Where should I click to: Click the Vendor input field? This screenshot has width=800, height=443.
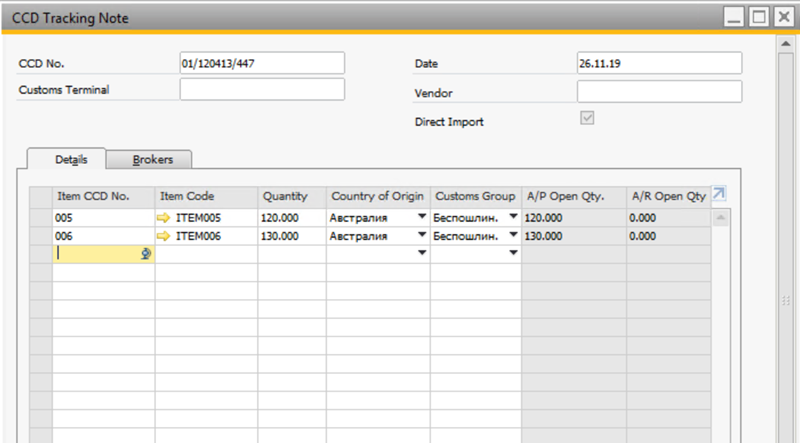[659, 92]
